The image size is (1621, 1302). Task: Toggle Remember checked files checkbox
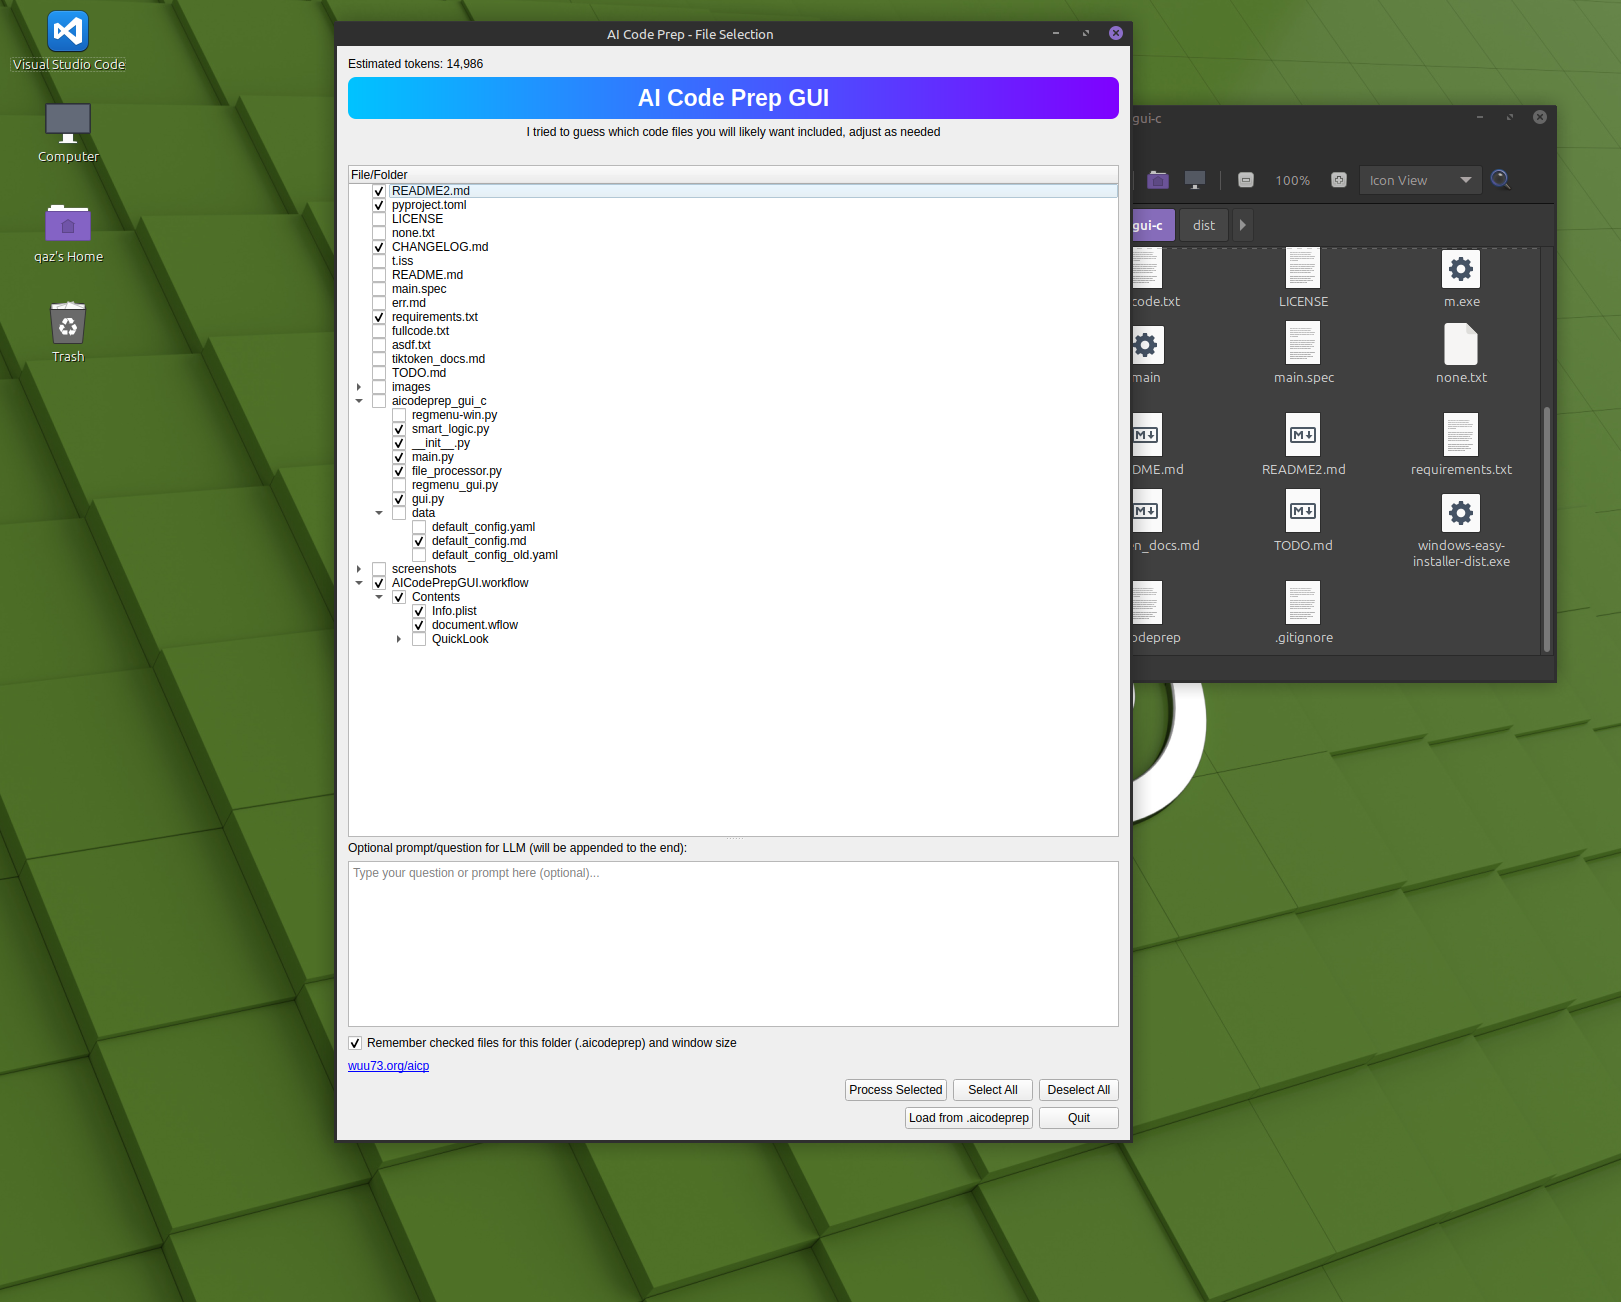355,1043
